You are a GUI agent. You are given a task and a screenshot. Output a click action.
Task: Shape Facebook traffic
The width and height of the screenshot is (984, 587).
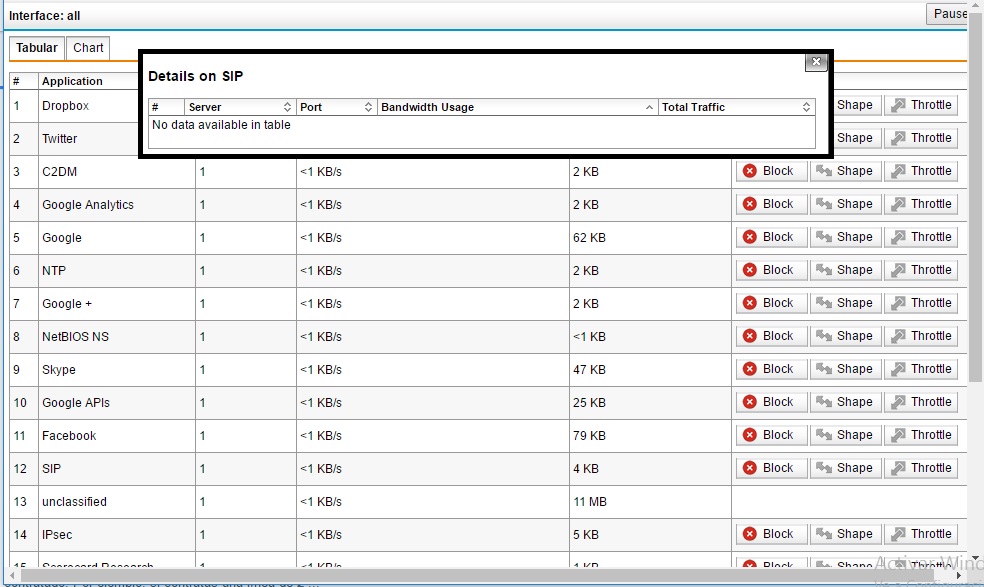845,435
